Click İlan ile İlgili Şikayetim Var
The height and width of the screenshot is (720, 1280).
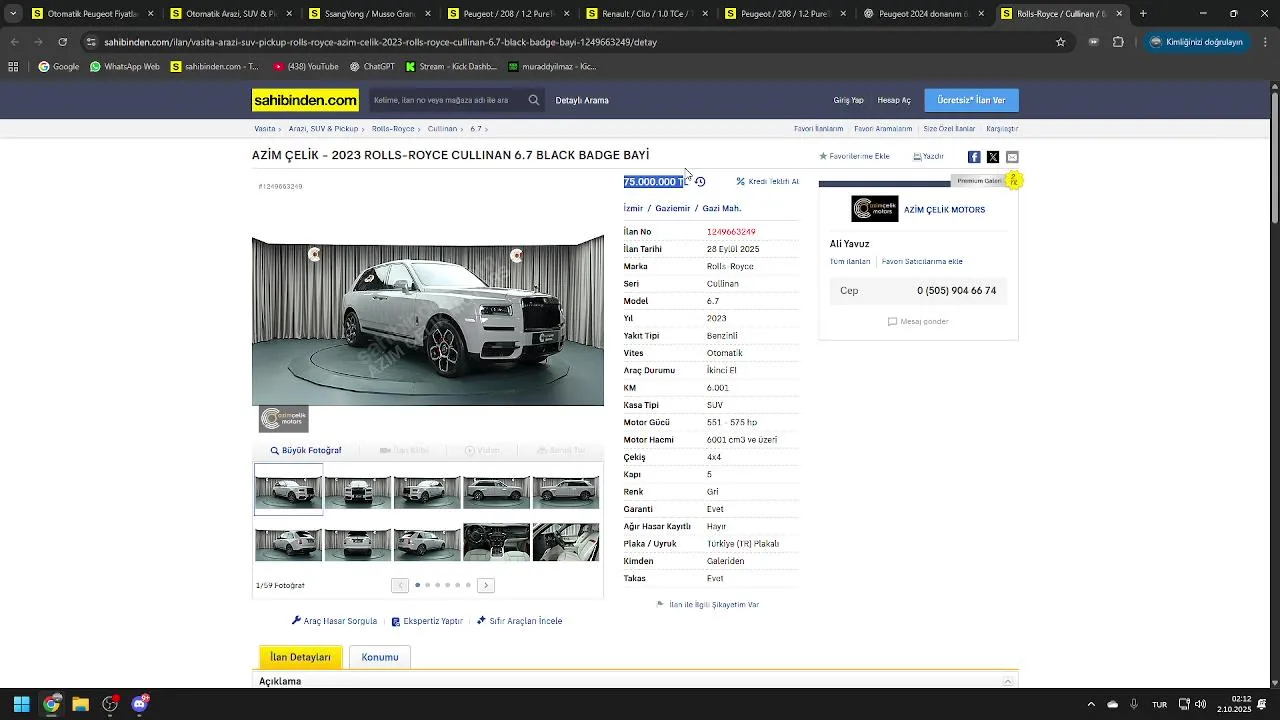pyautogui.click(x=708, y=605)
